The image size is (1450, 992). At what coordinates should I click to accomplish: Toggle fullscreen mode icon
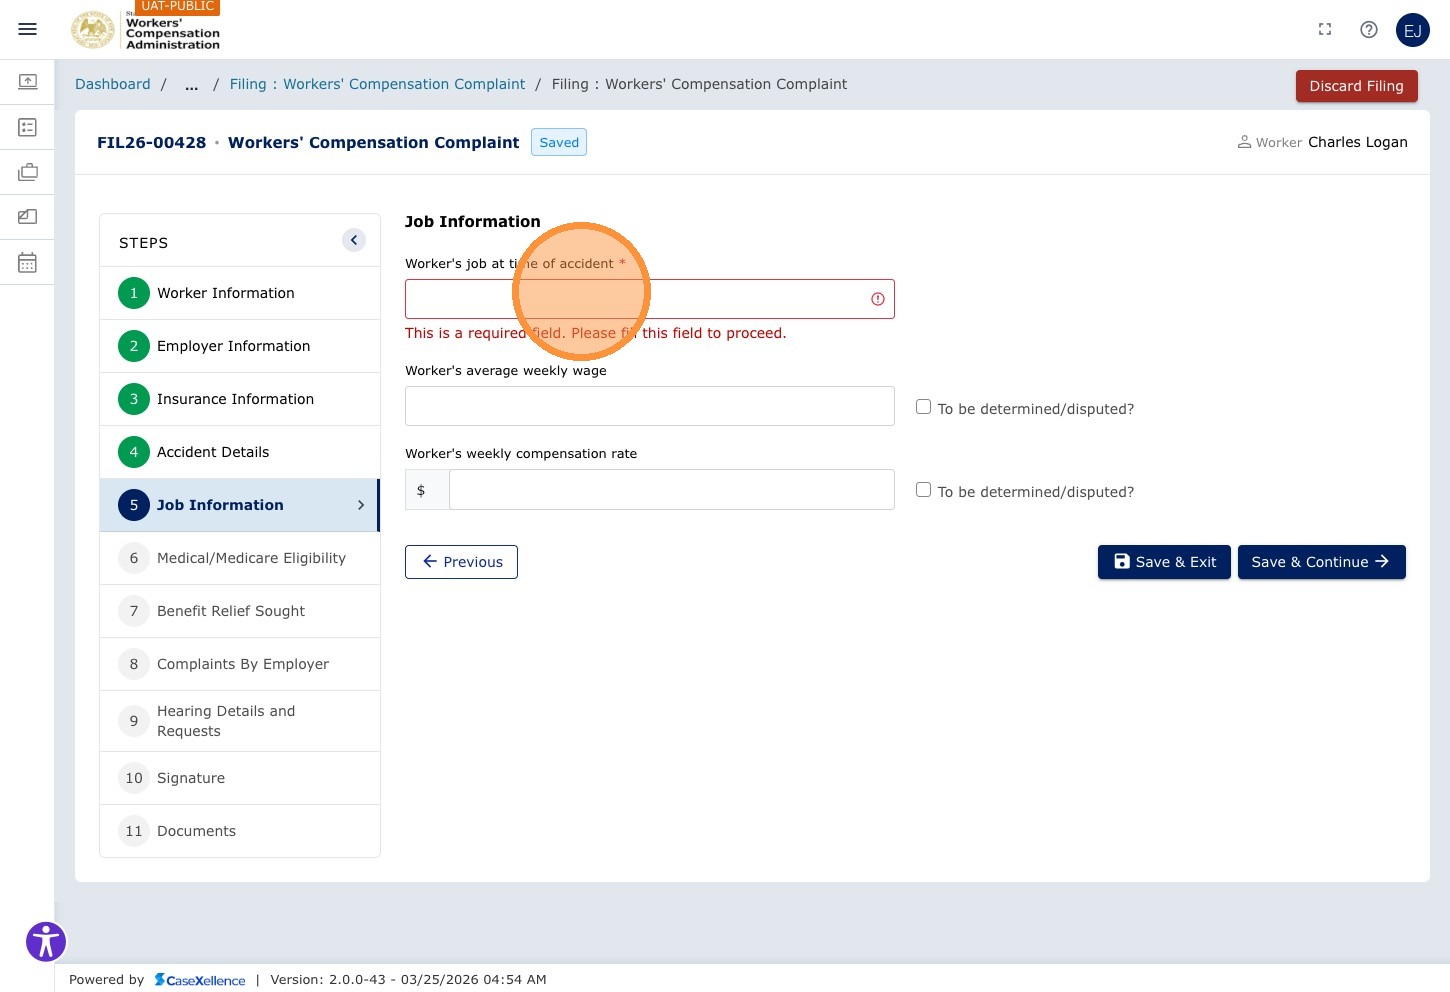[x=1325, y=29]
